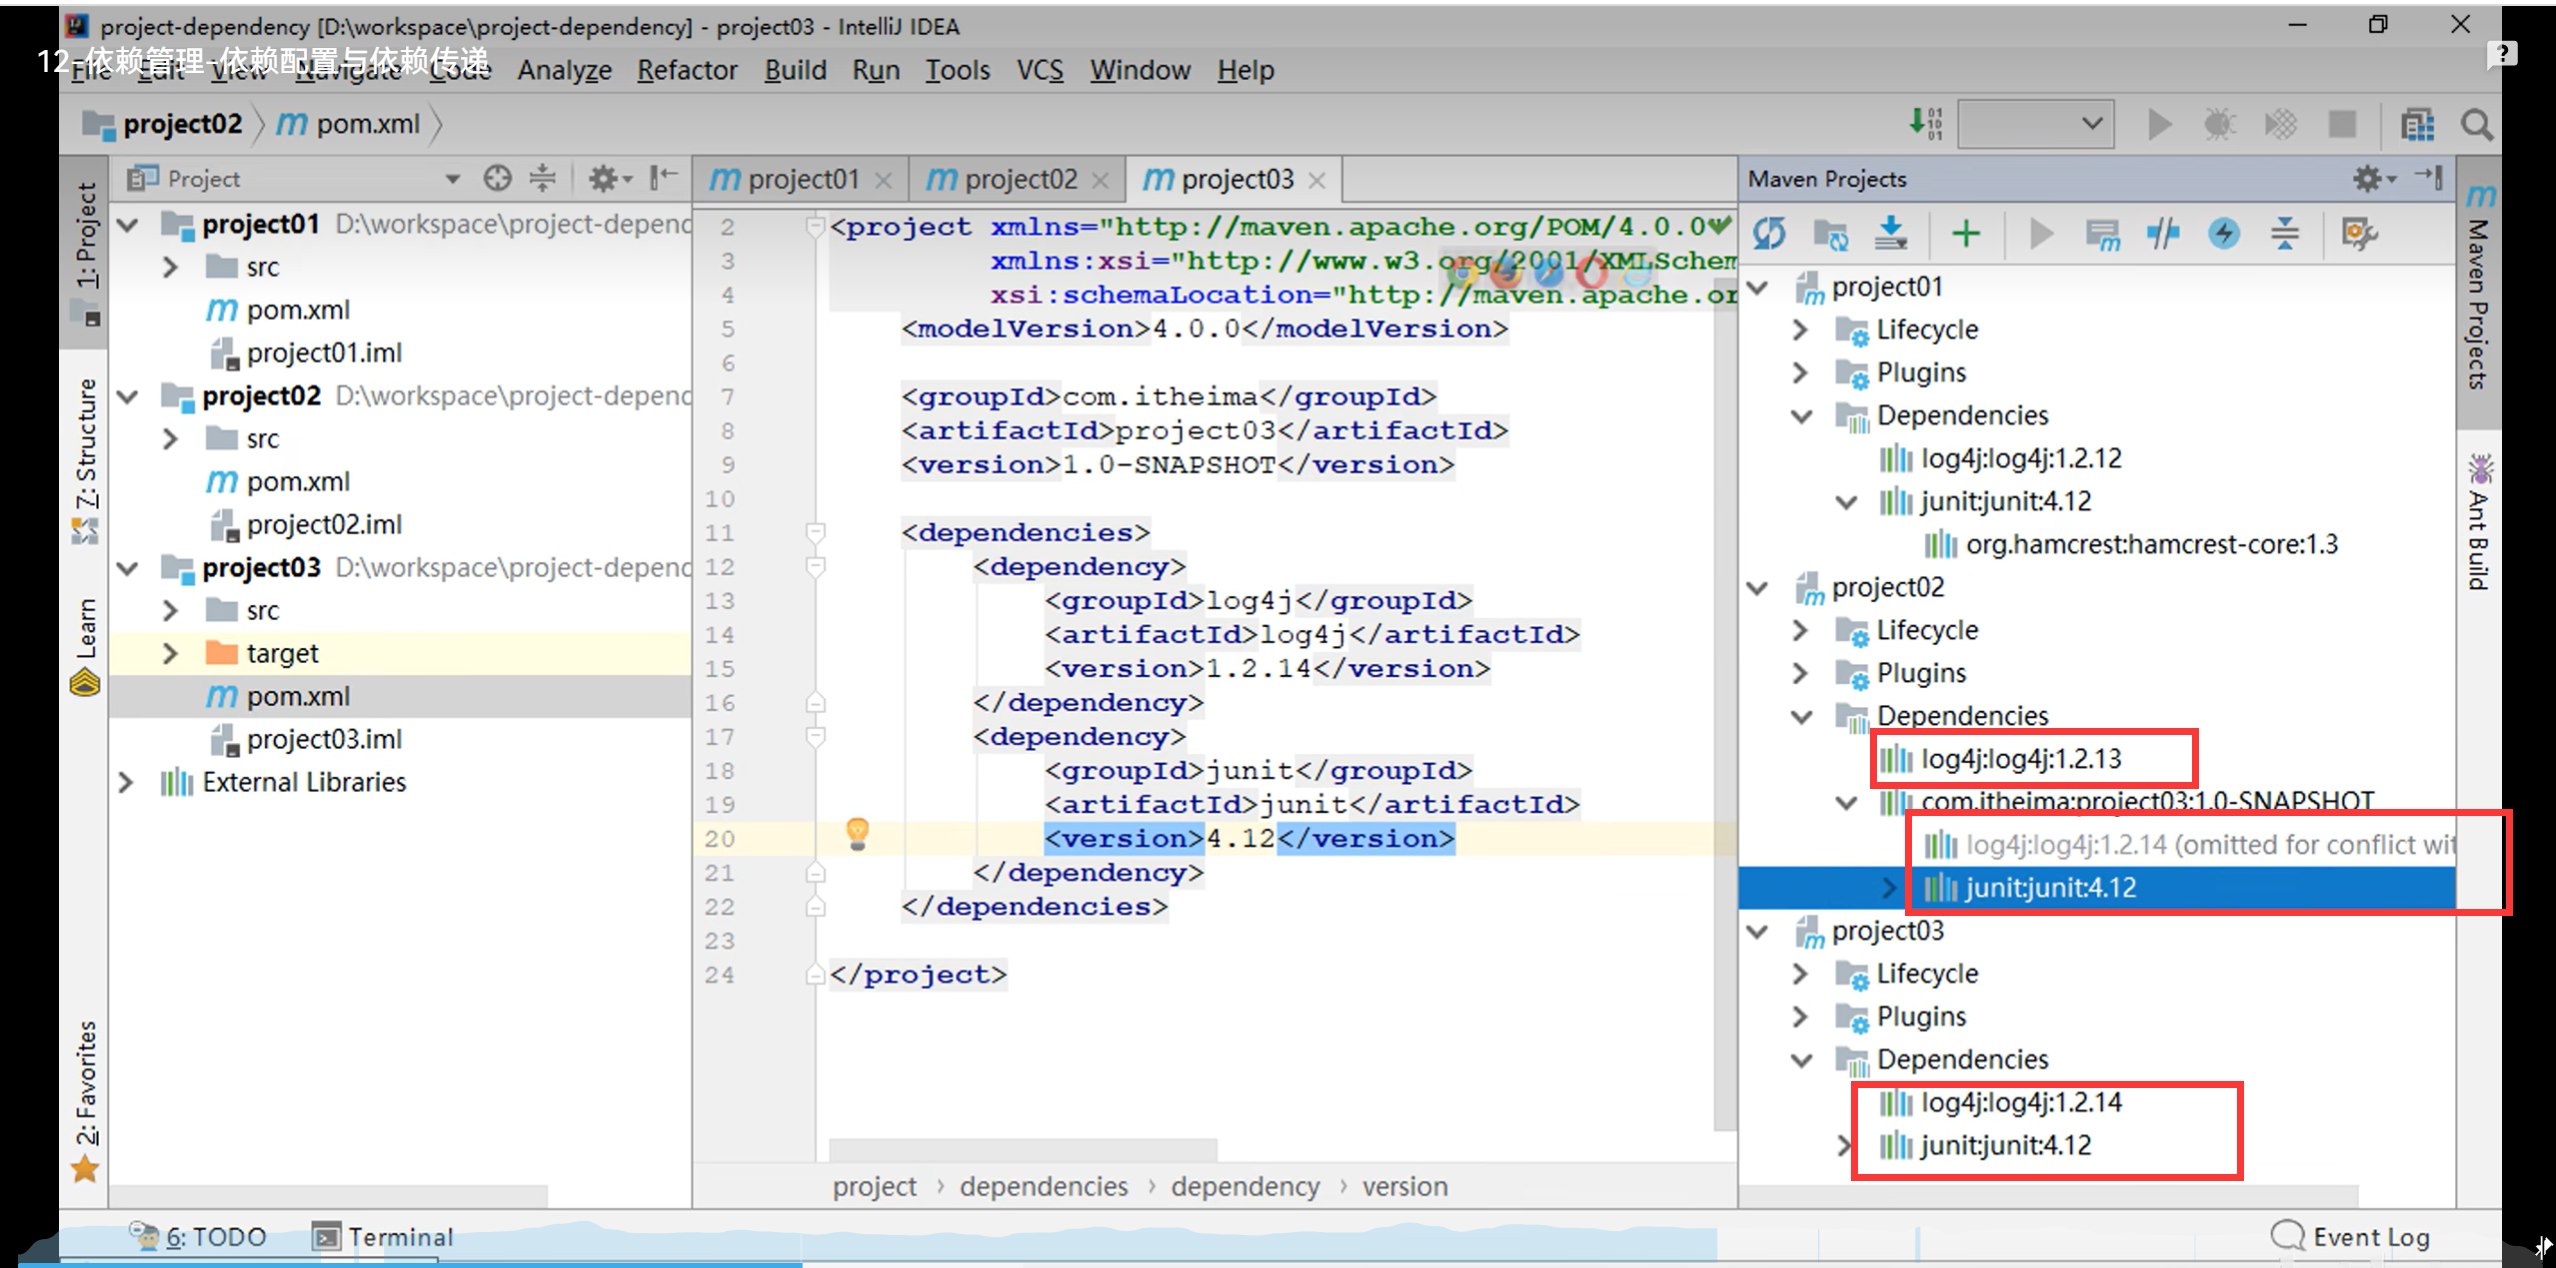Screen dimensions: 2556x1268
Task: Click download sources and documentation icon
Action: click(x=1890, y=234)
